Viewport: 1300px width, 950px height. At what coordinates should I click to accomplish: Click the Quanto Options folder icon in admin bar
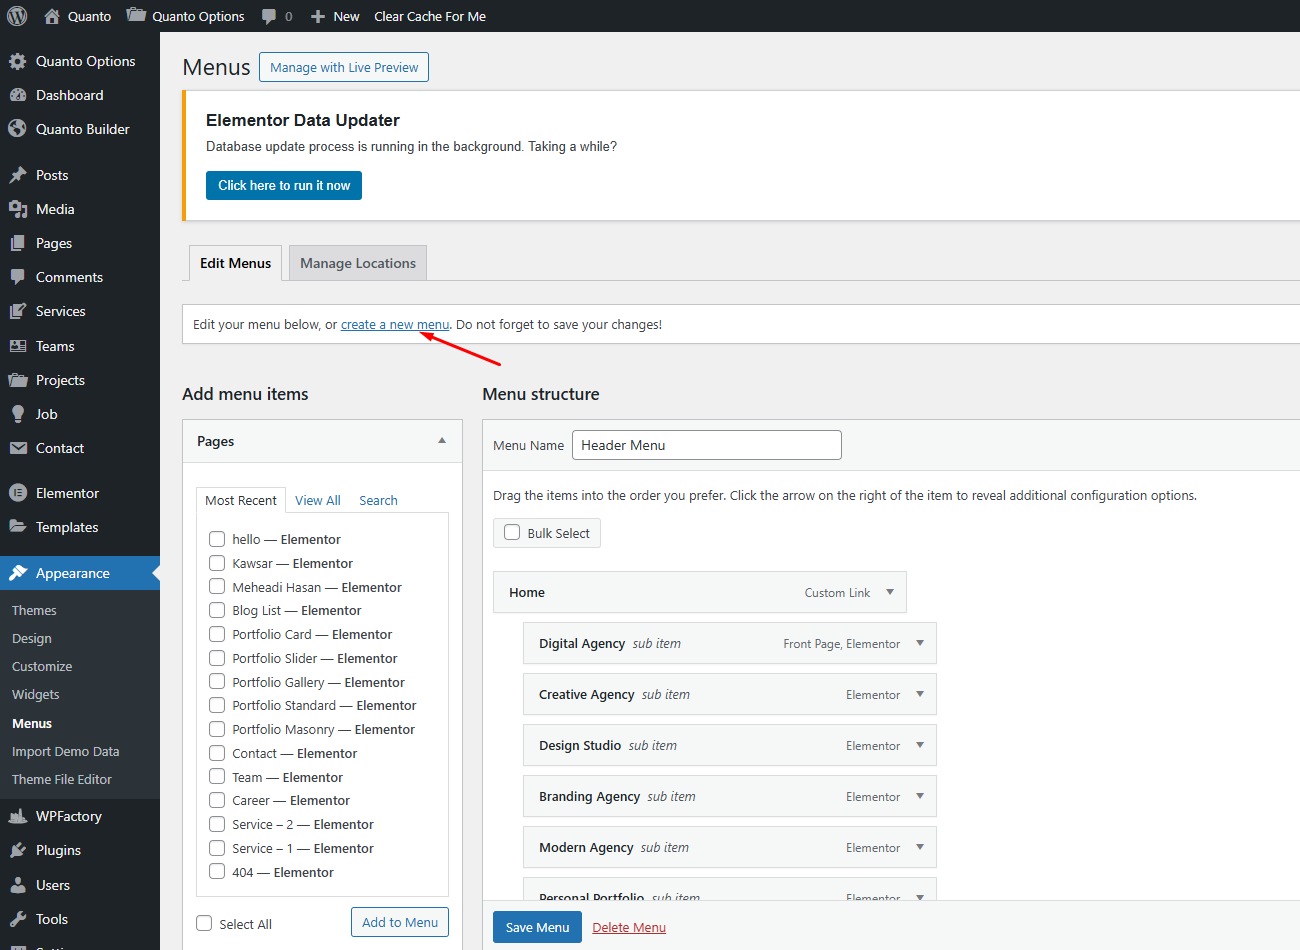(136, 16)
